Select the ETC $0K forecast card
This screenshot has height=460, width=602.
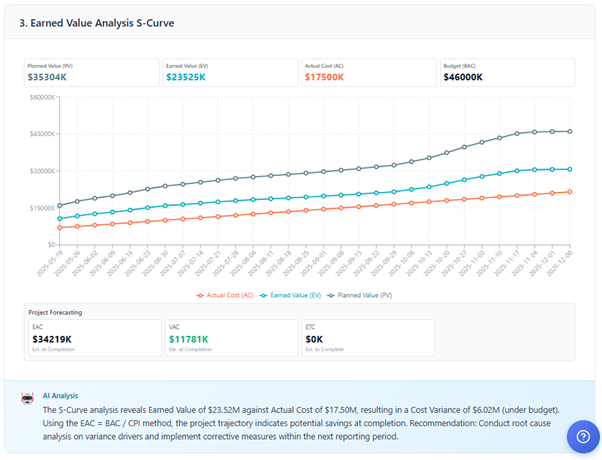[367, 338]
